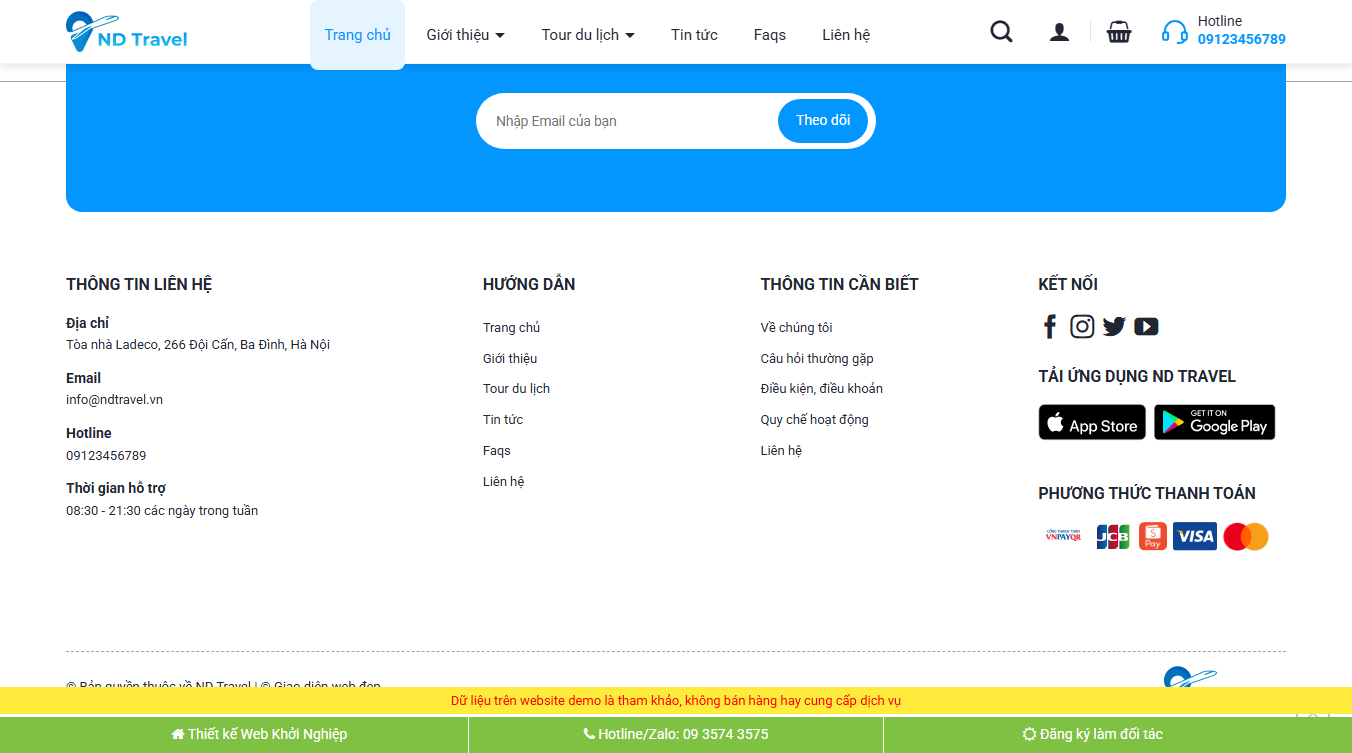Open footer link Faqs
Screen dimensions: 1352x753
(x=497, y=451)
